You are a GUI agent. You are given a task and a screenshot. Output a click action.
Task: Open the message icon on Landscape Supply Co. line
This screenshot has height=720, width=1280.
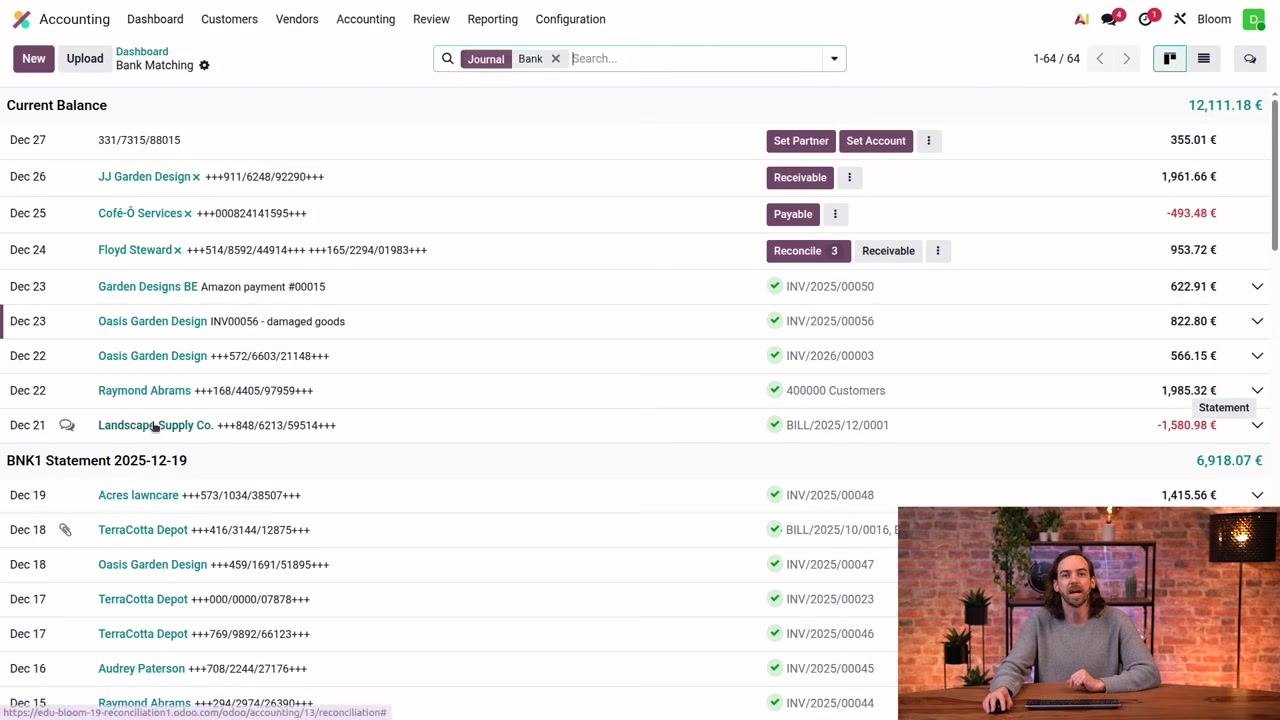point(67,425)
